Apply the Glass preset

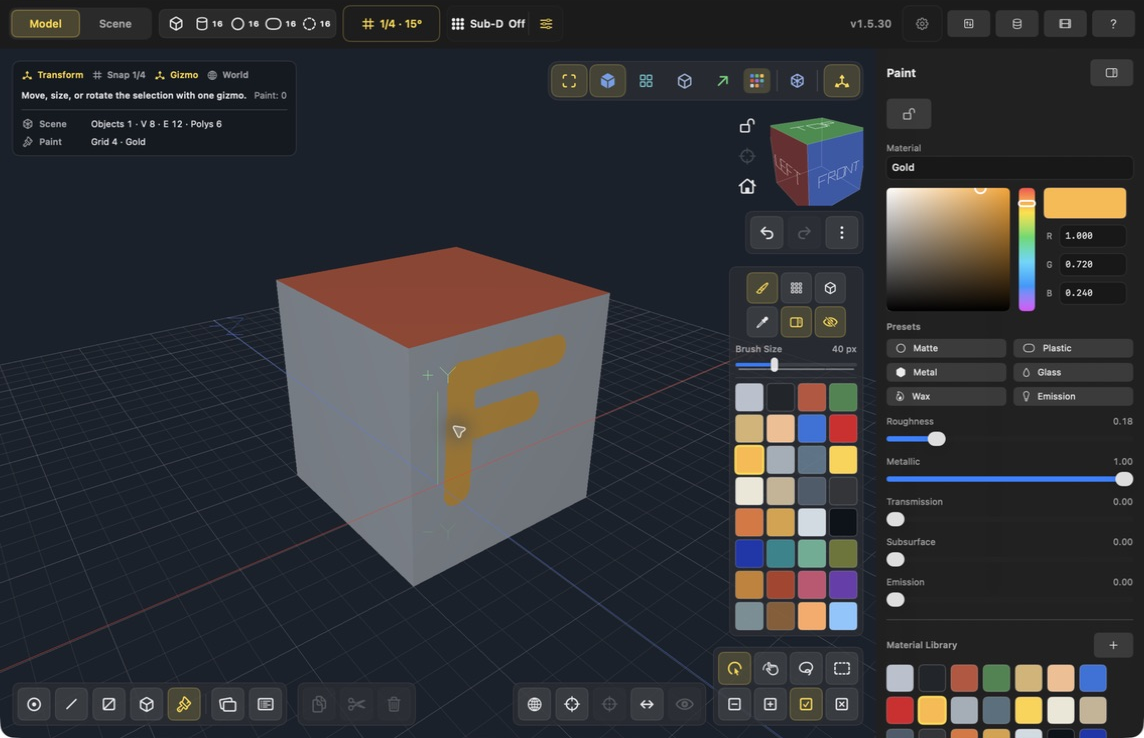(1072, 372)
